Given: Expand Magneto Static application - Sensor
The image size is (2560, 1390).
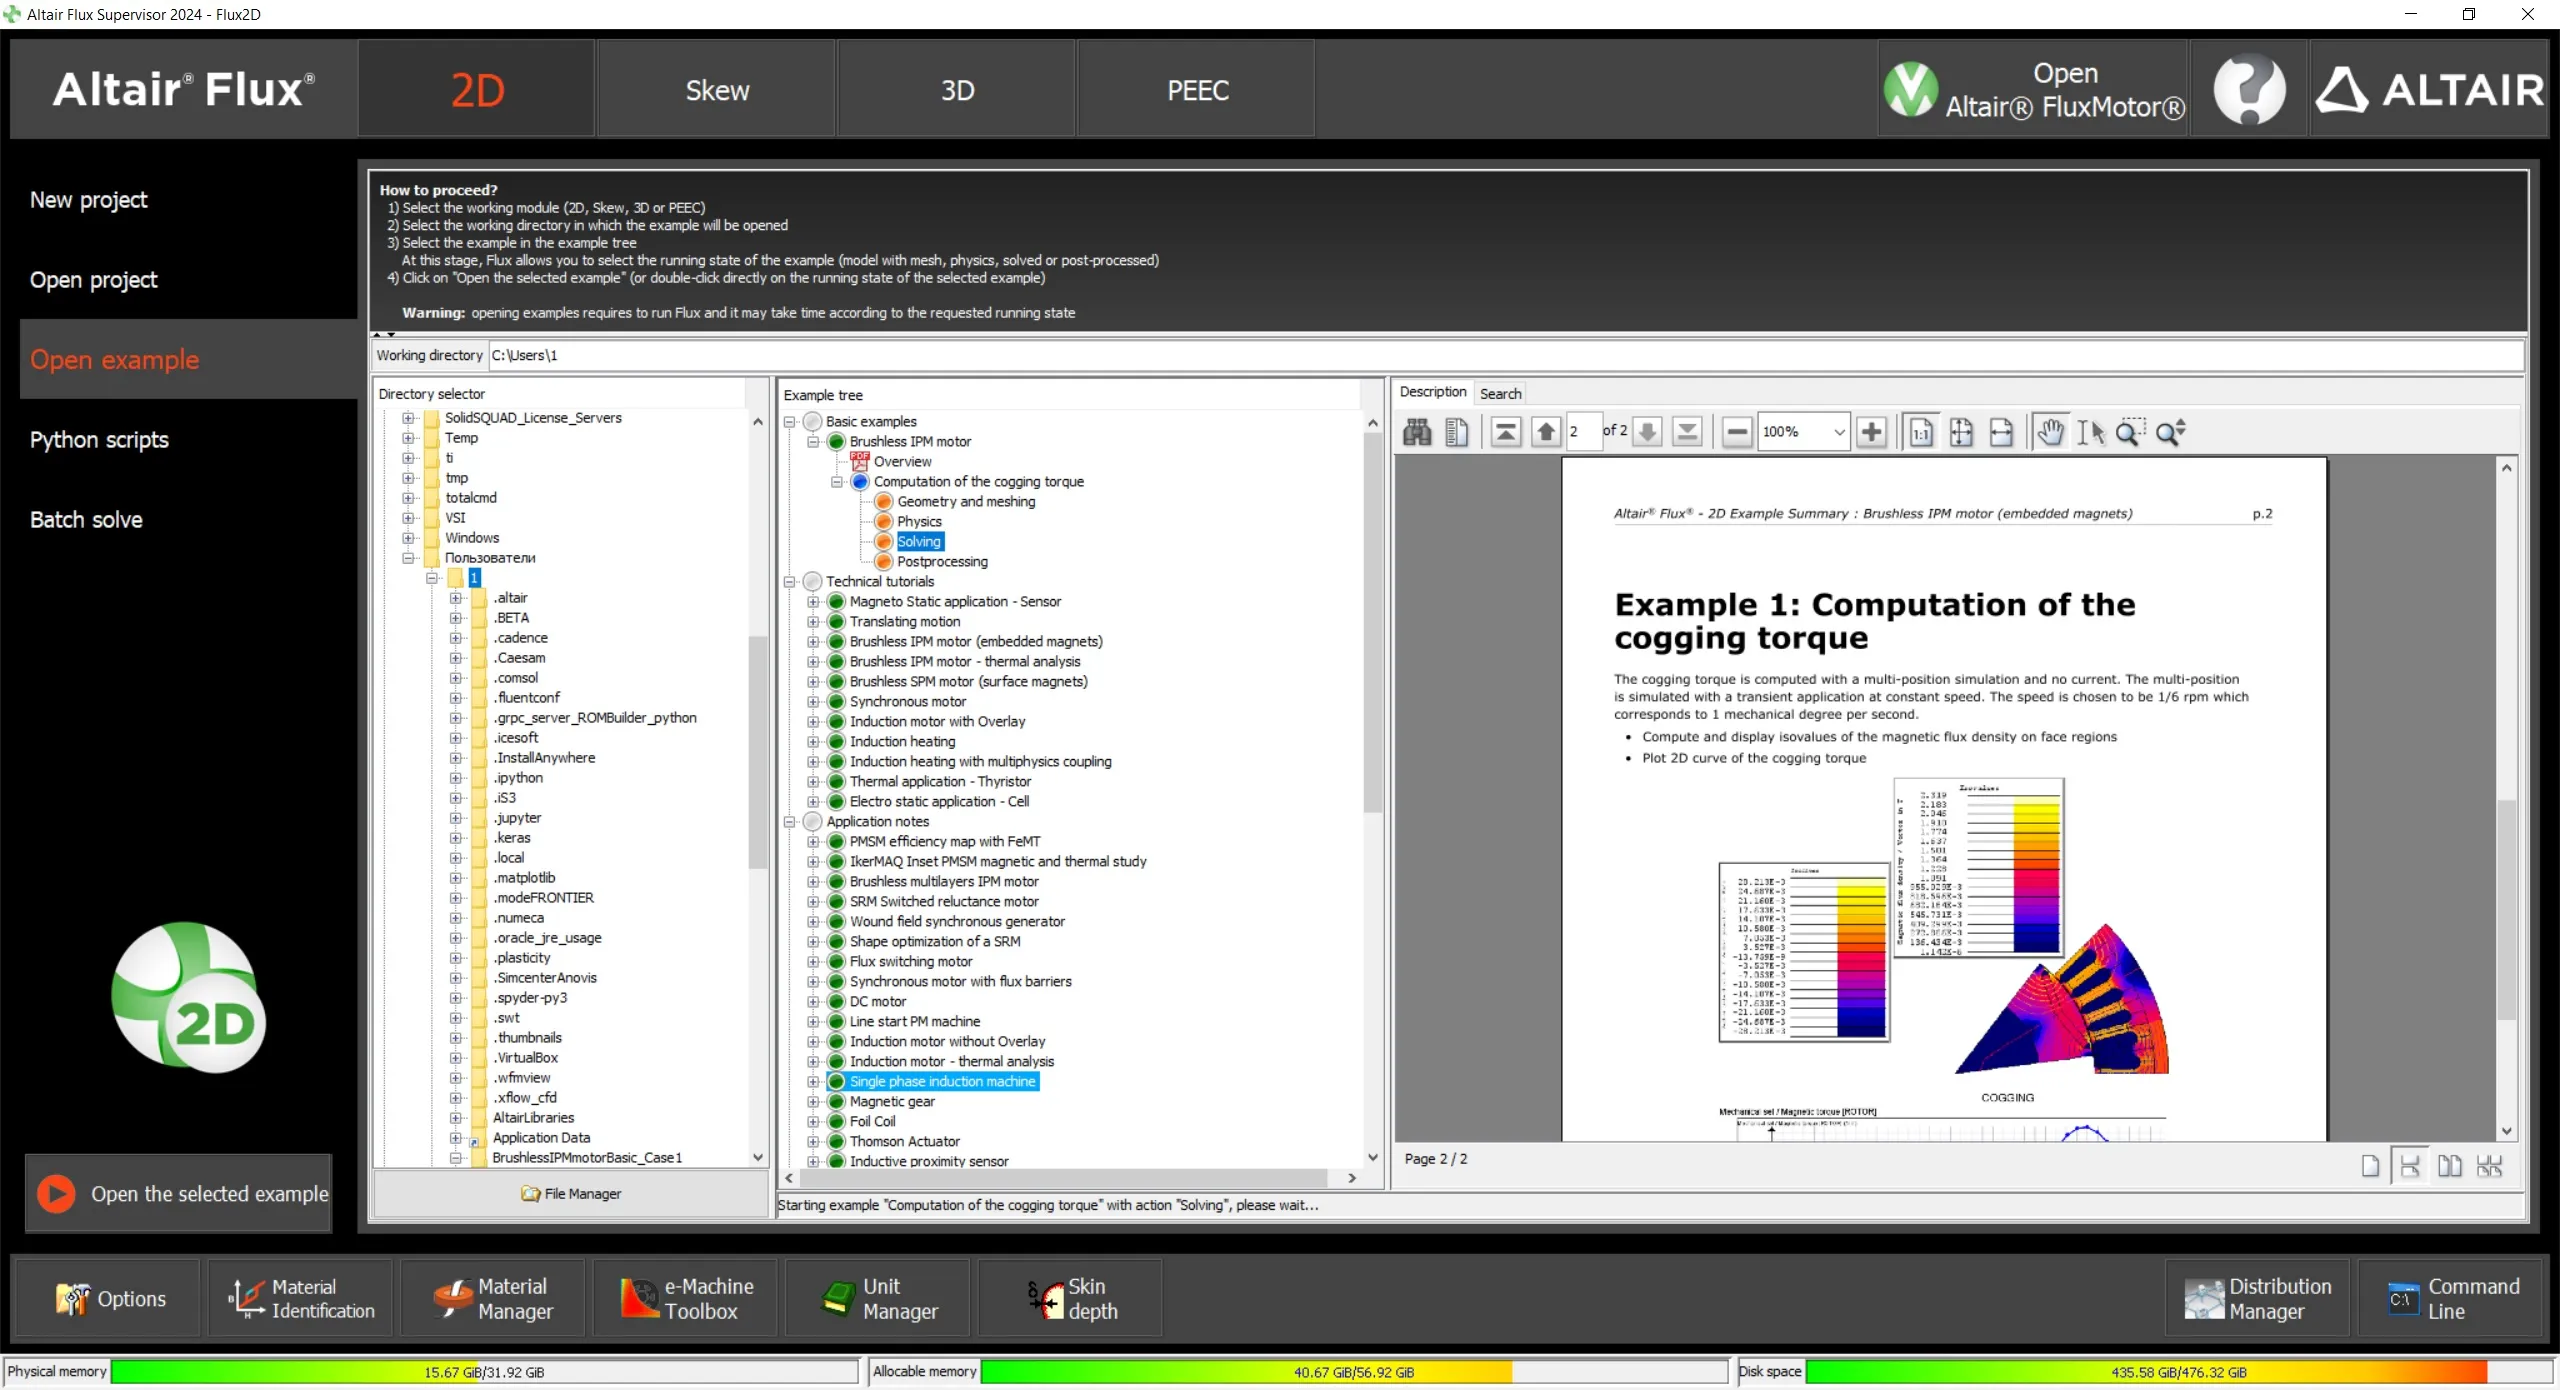Looking at the screenshot, I should pyautogui.click(x=813, y=602).
